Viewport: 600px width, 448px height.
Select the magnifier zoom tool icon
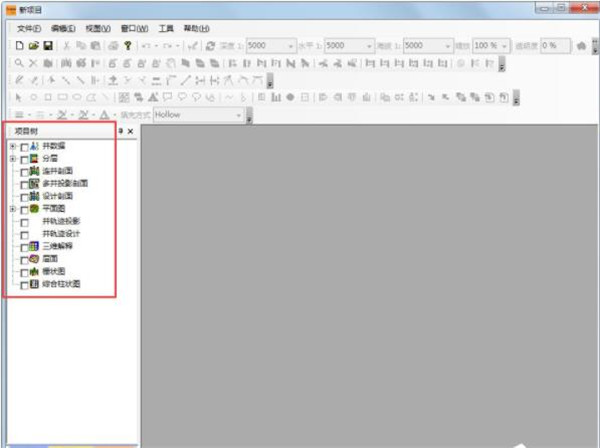[x=19, y=63]
